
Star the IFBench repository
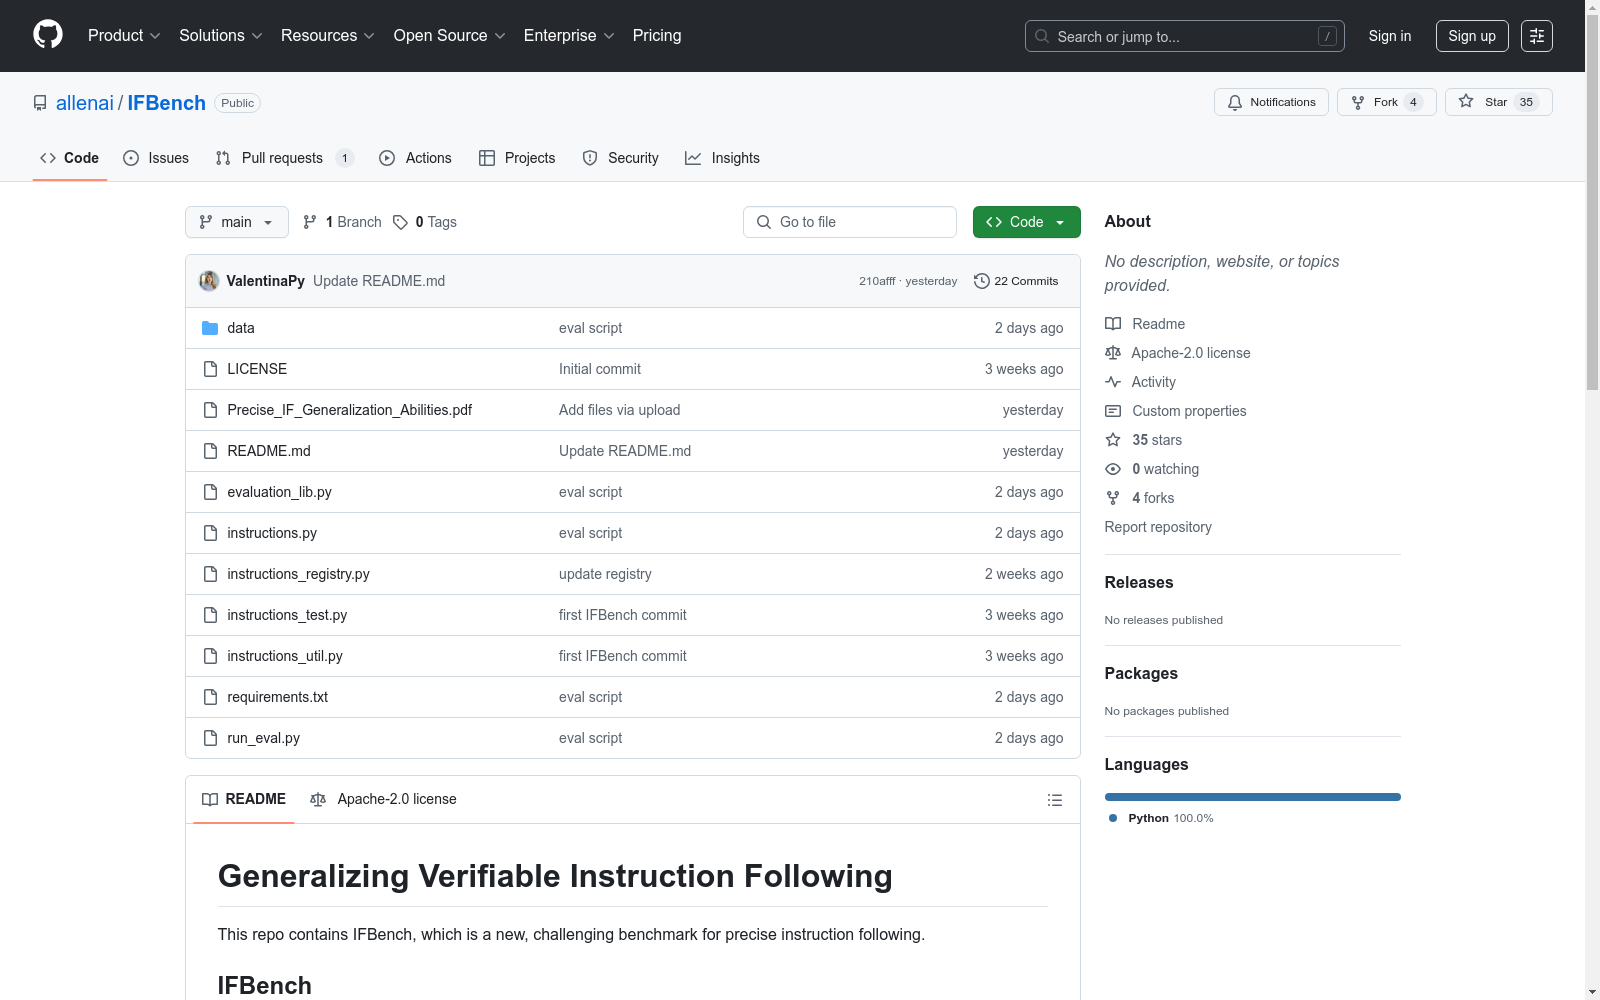click(x=1498, y=102)
